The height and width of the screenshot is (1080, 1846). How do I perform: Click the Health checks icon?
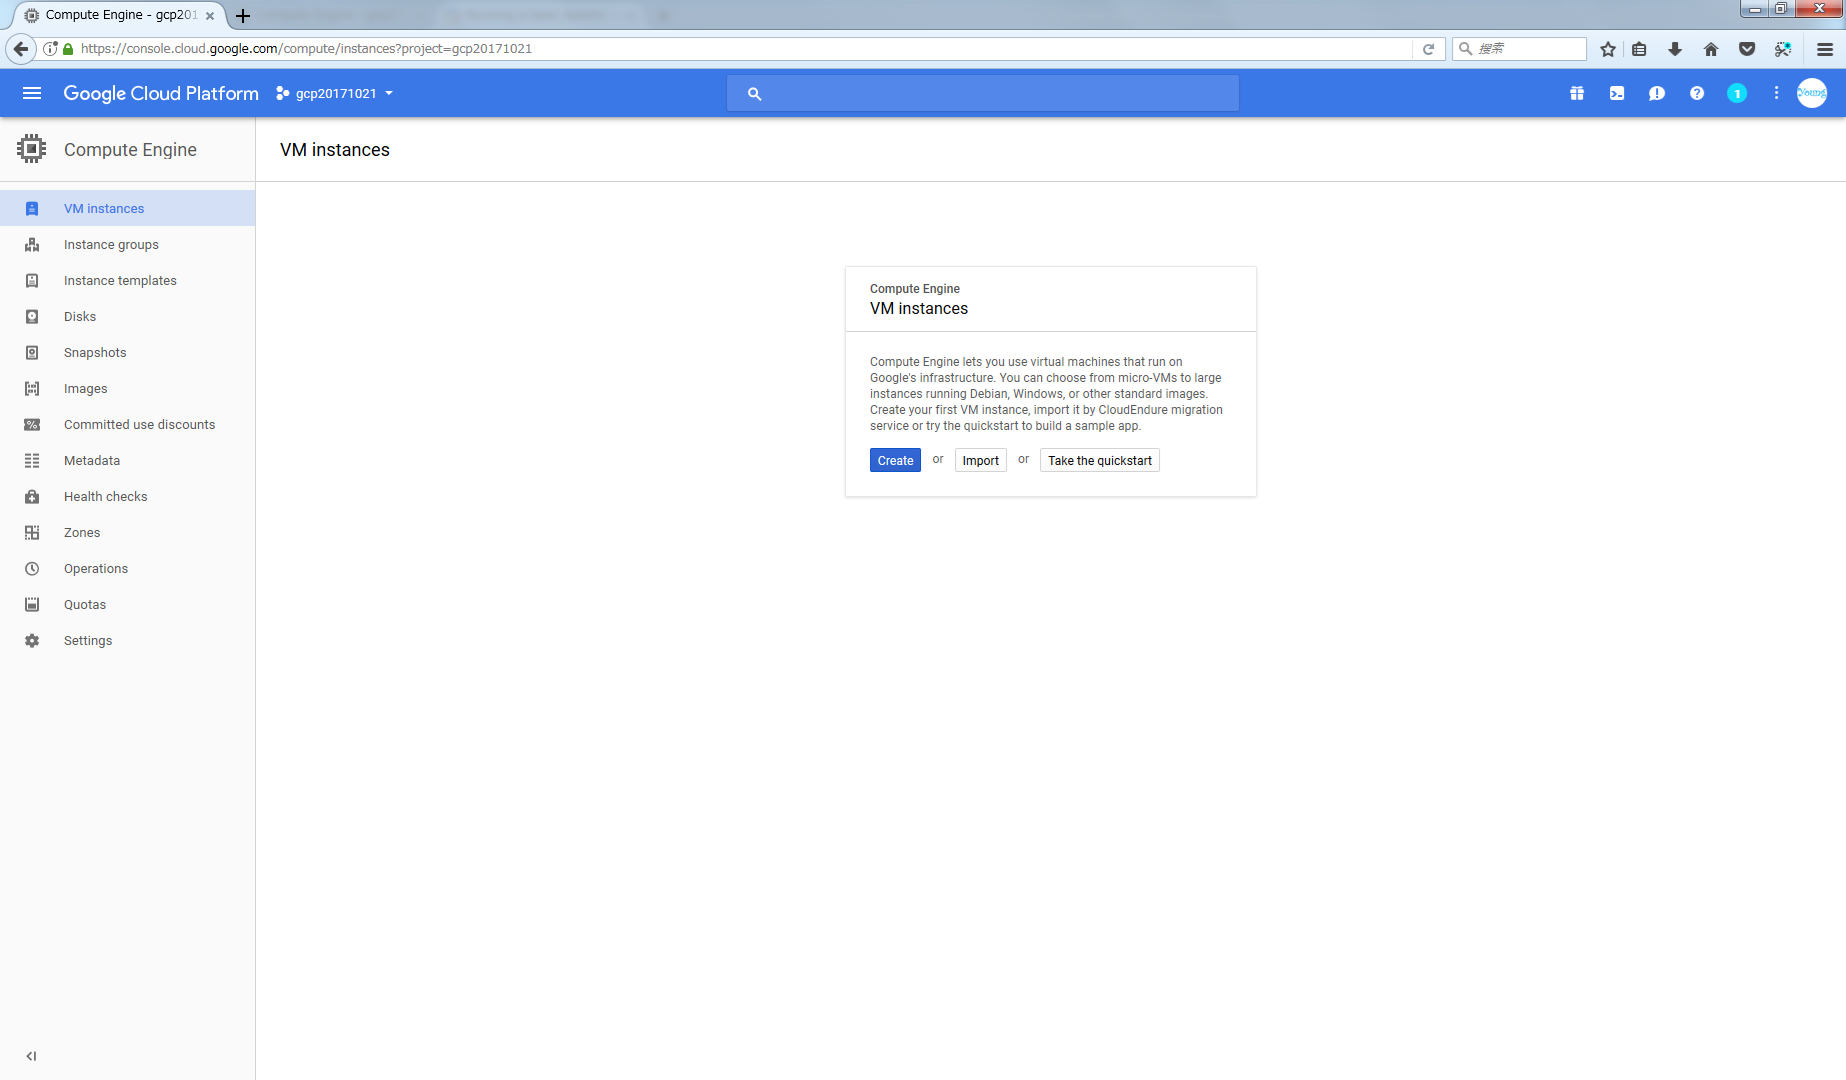32,496
